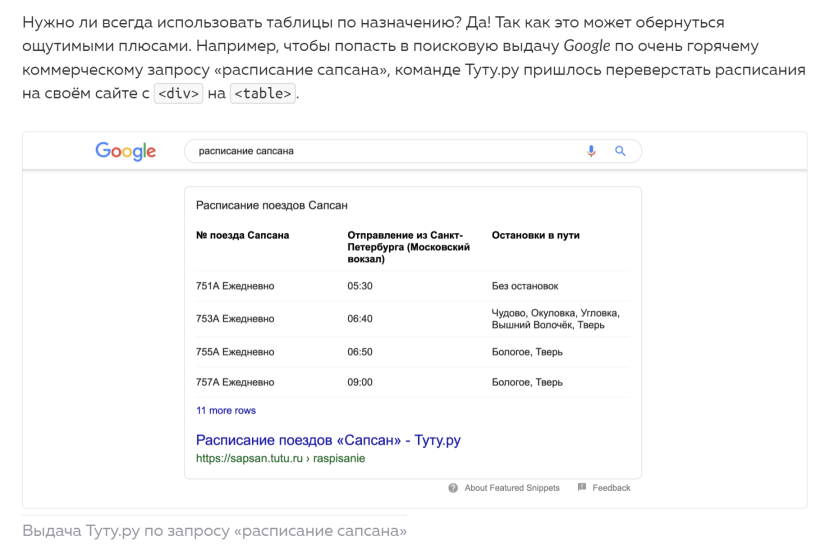Open the '11 more rows' link
Viewport: 820px width, 558px height.
tap(226, 411)
